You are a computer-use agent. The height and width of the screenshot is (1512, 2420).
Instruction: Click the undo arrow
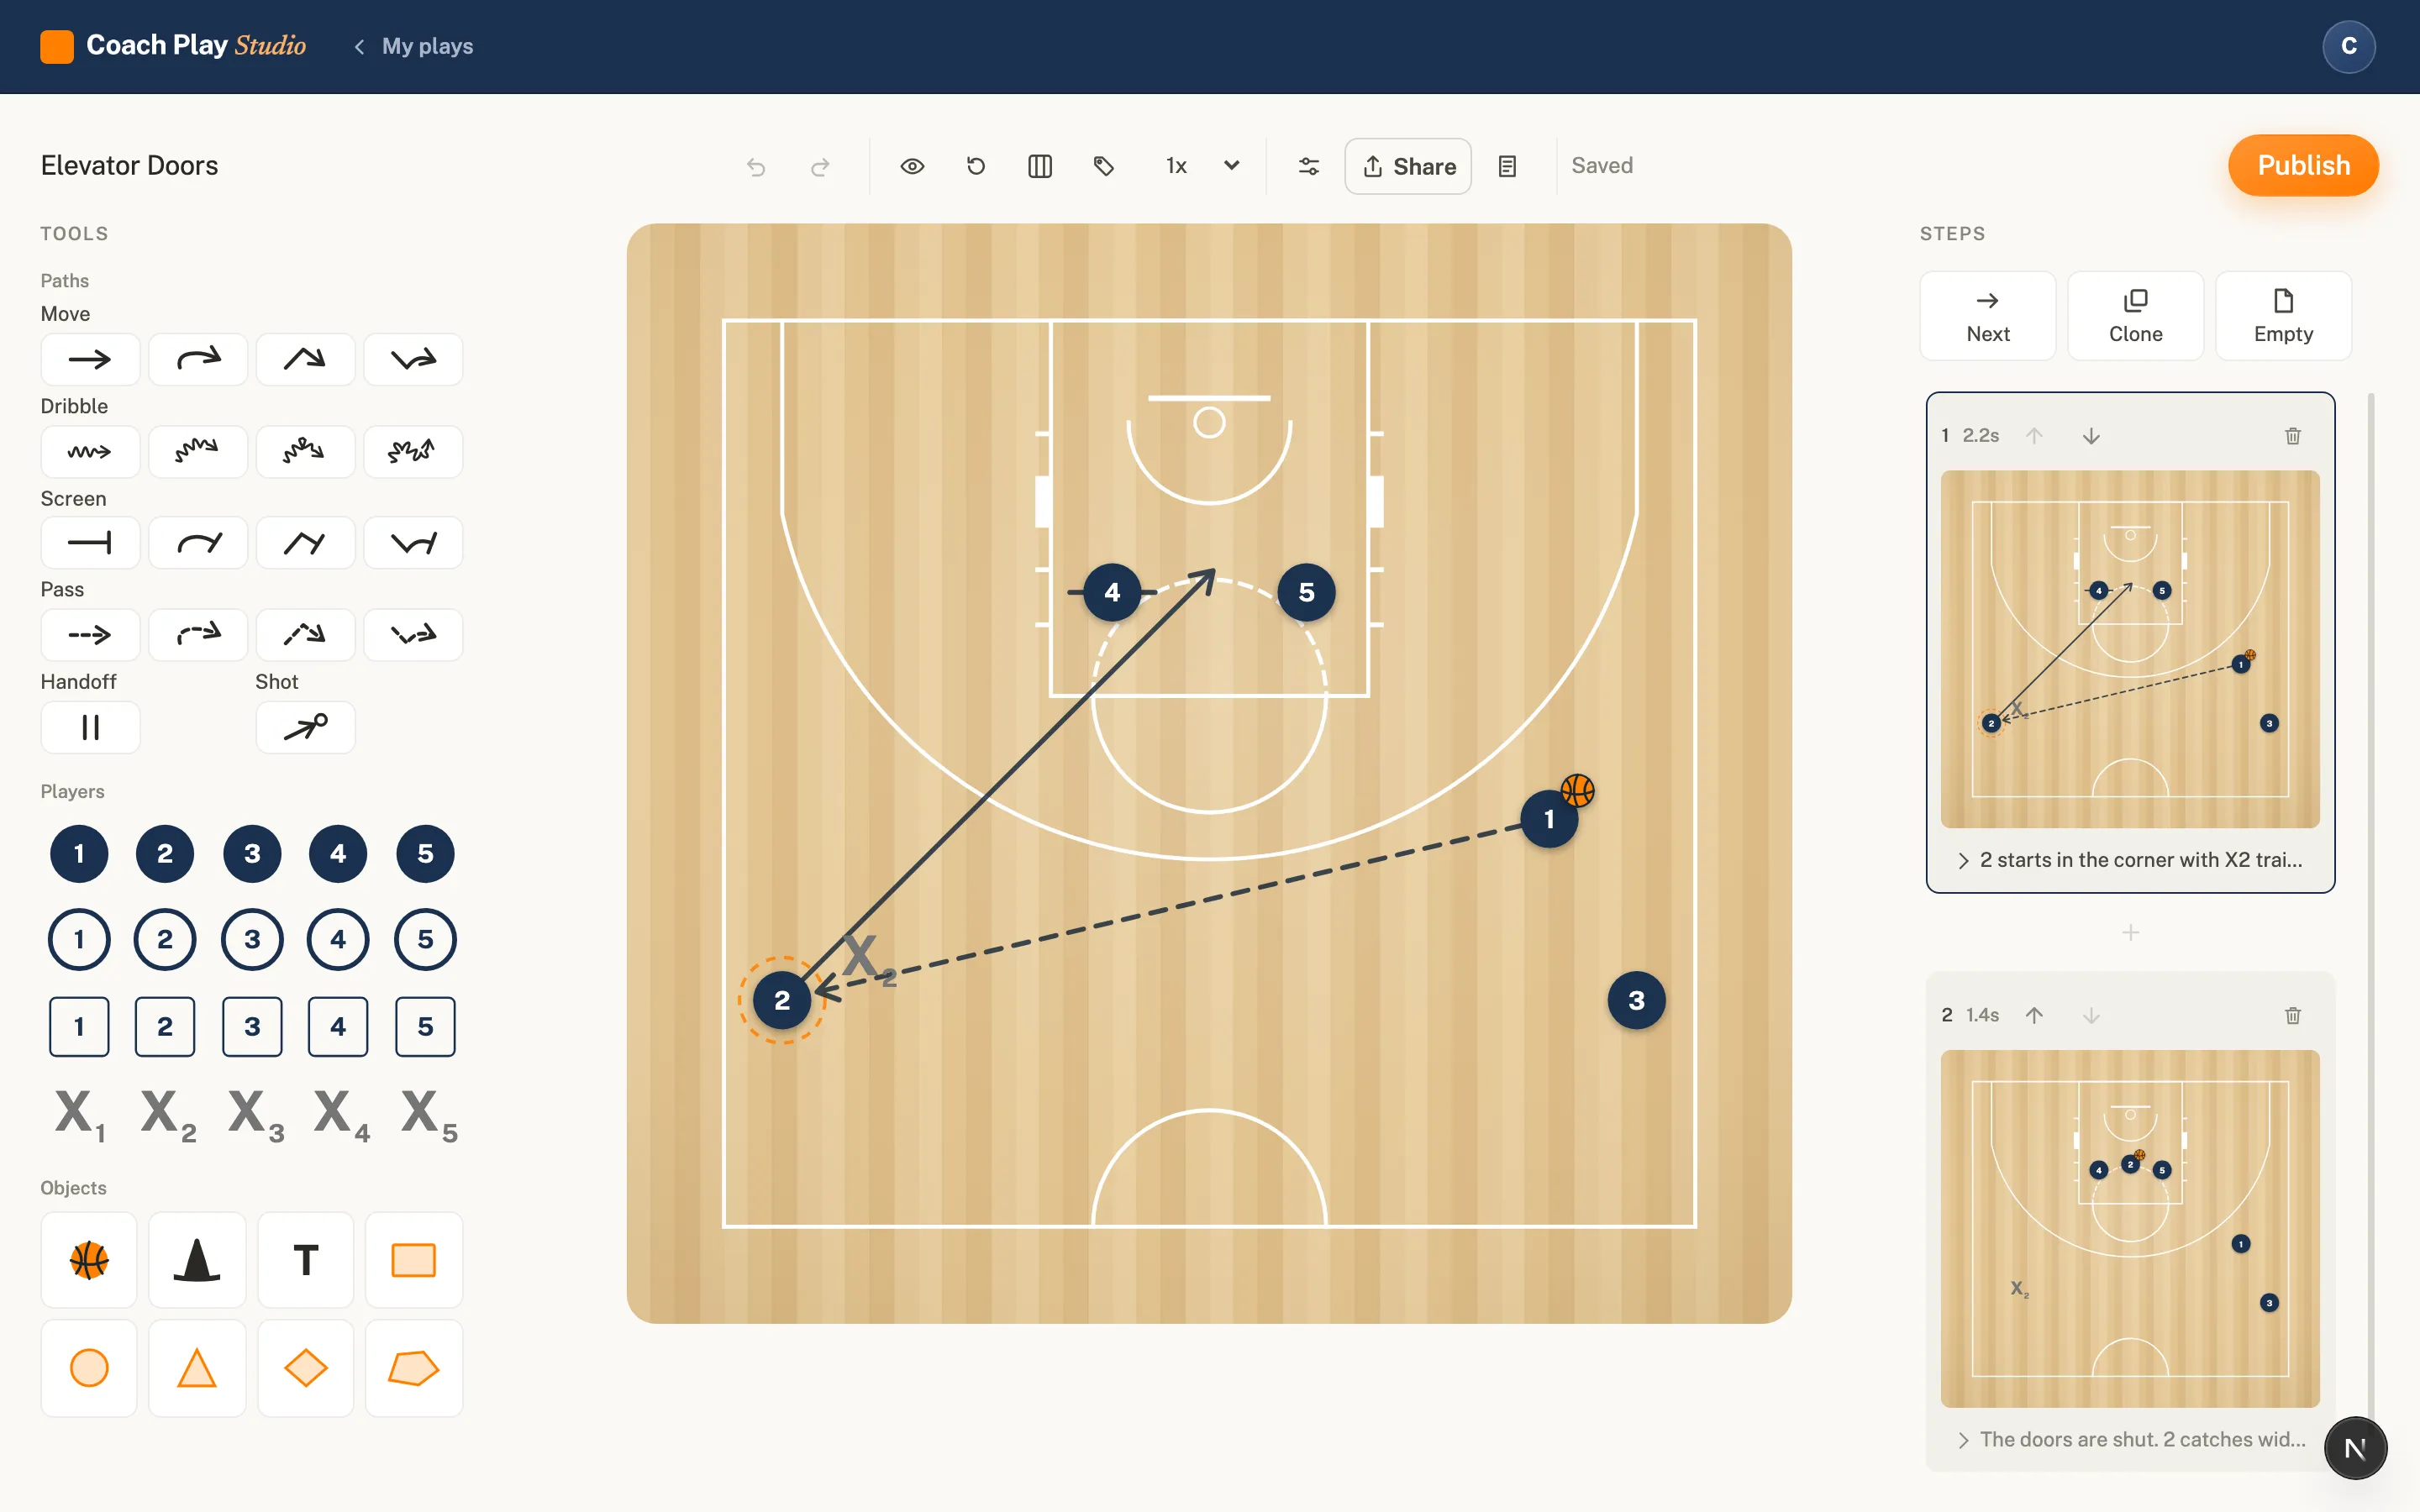(x=756, y=166)
